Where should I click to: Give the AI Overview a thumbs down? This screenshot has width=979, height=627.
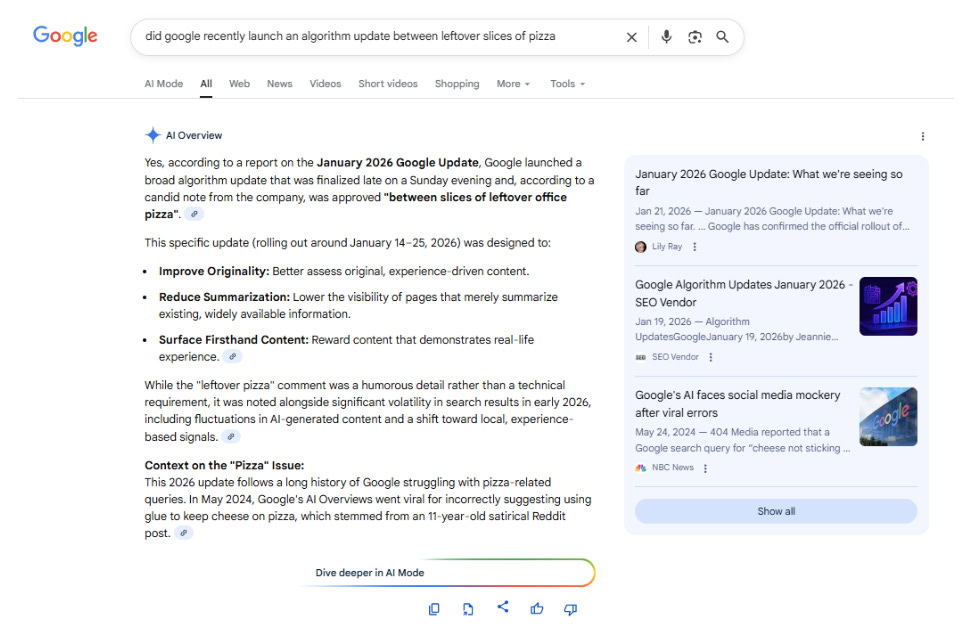click(570, 609)
